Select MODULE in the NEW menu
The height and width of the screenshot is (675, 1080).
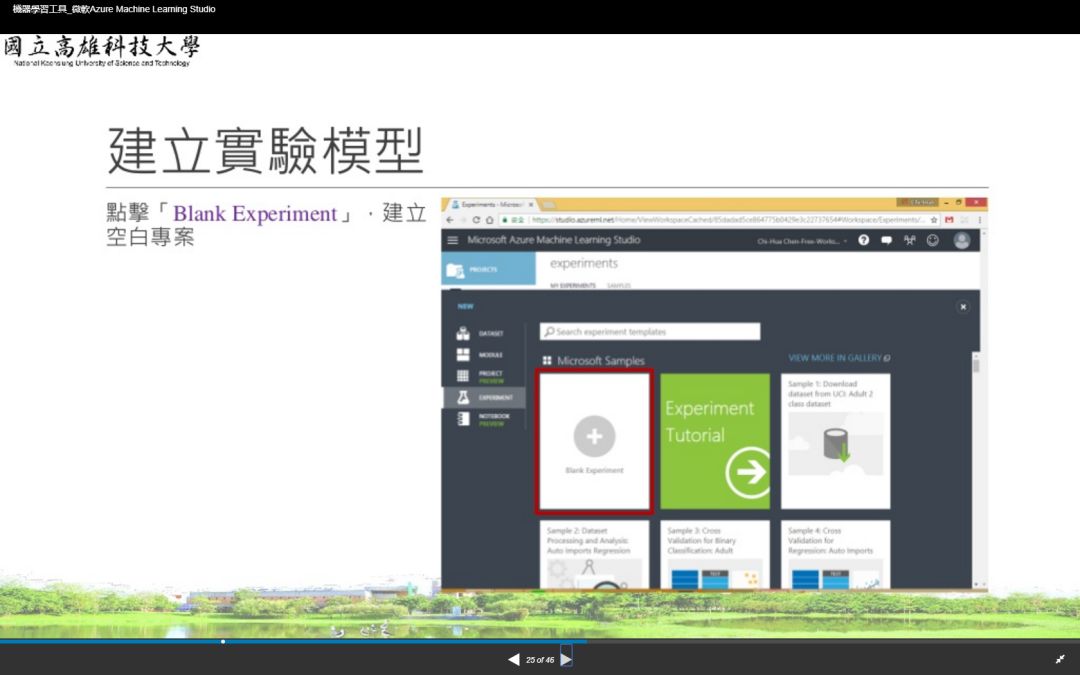tap(484, 355)
